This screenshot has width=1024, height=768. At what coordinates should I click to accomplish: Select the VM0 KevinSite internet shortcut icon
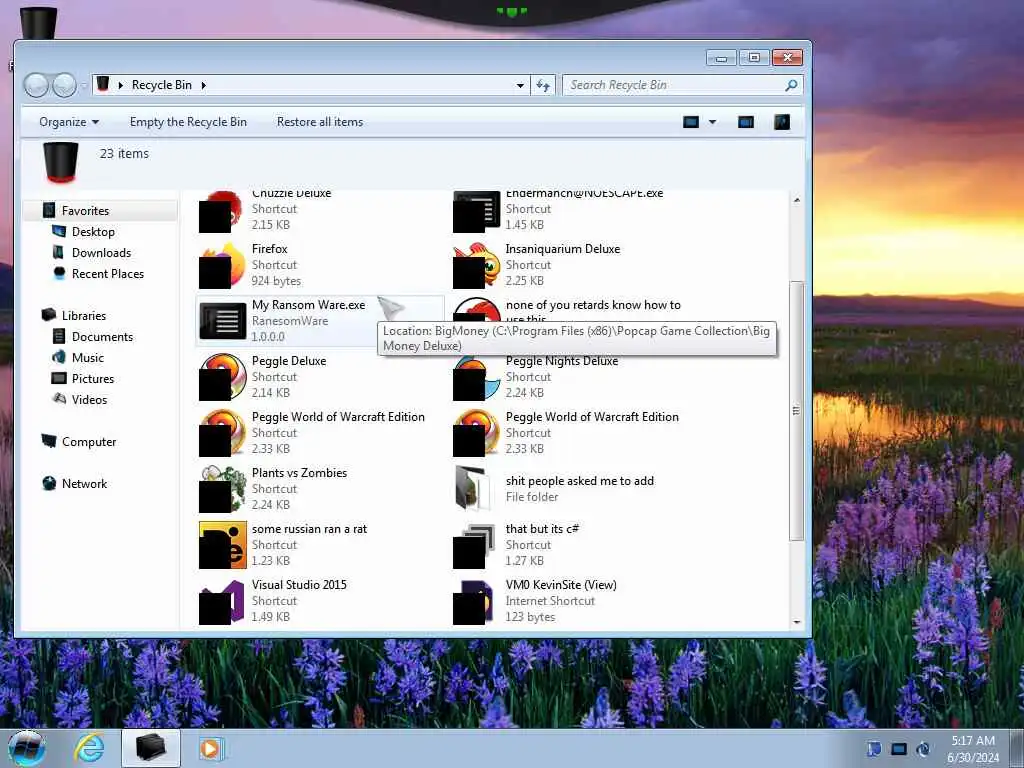click(x=473, y=601)
